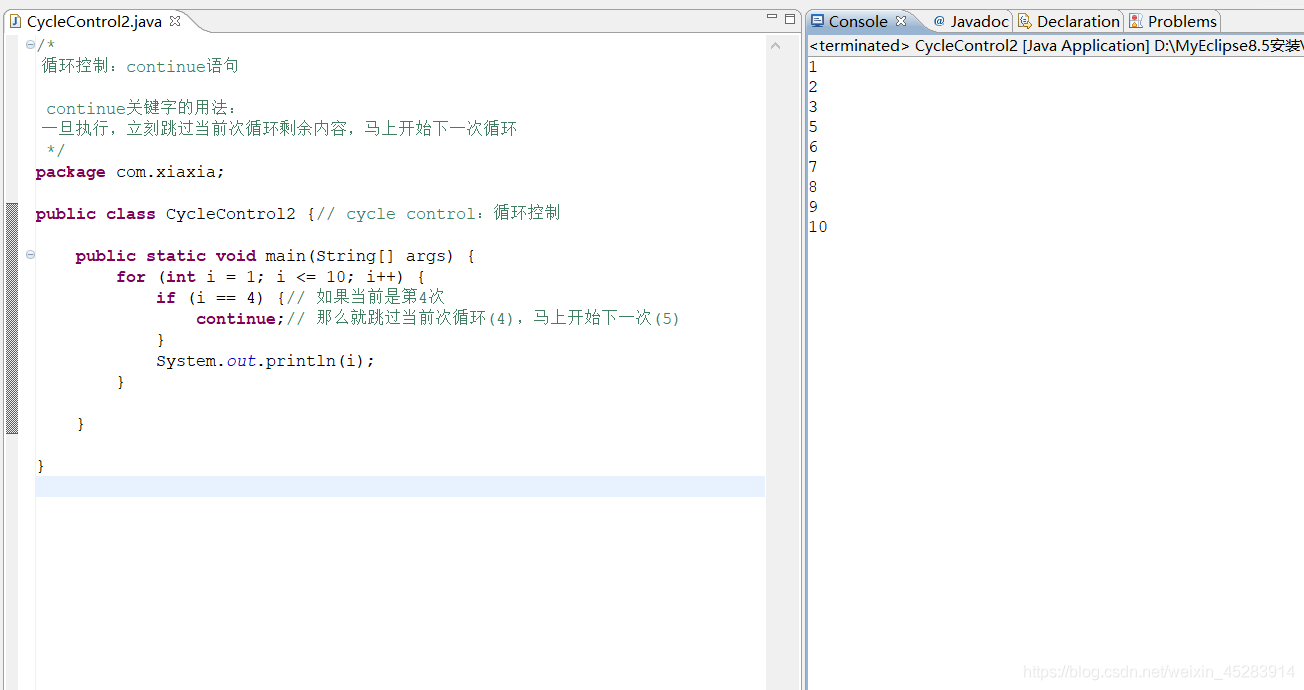Click console output line "7"
Screen dimensions: 1304x690
(x=813, y=167)
